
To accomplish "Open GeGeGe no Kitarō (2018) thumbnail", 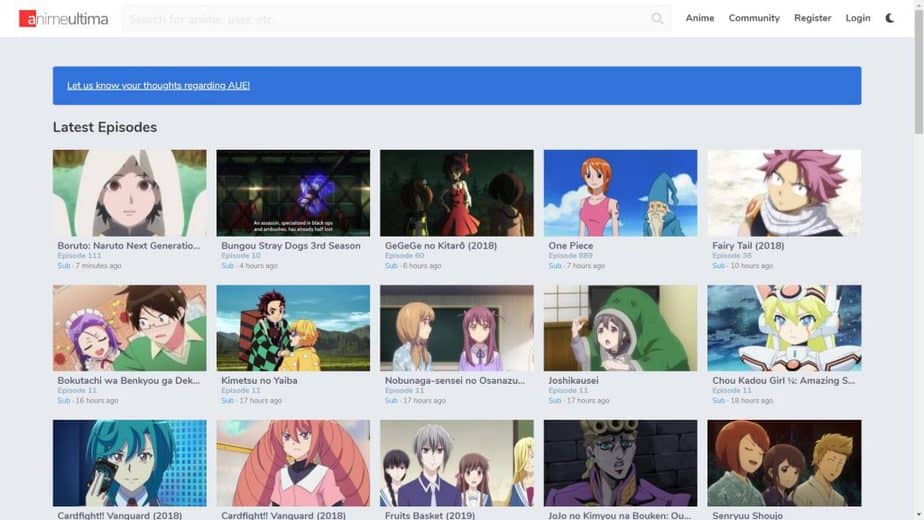I will pos(457,193).
